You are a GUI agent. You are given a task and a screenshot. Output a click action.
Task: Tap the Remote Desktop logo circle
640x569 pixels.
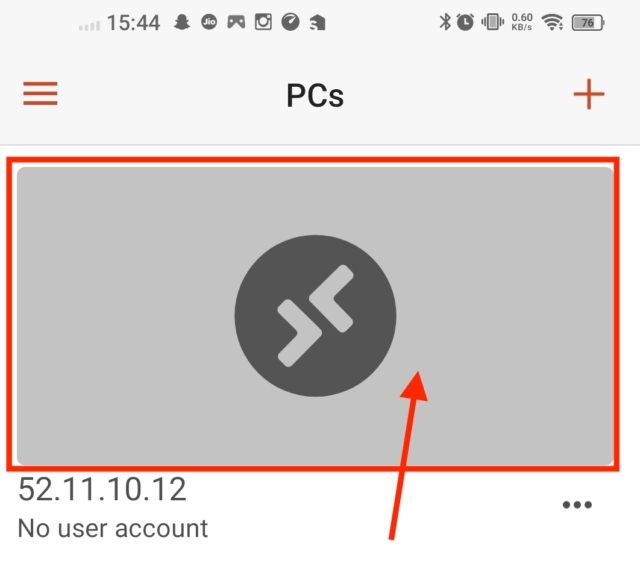[x=315, y=316]
